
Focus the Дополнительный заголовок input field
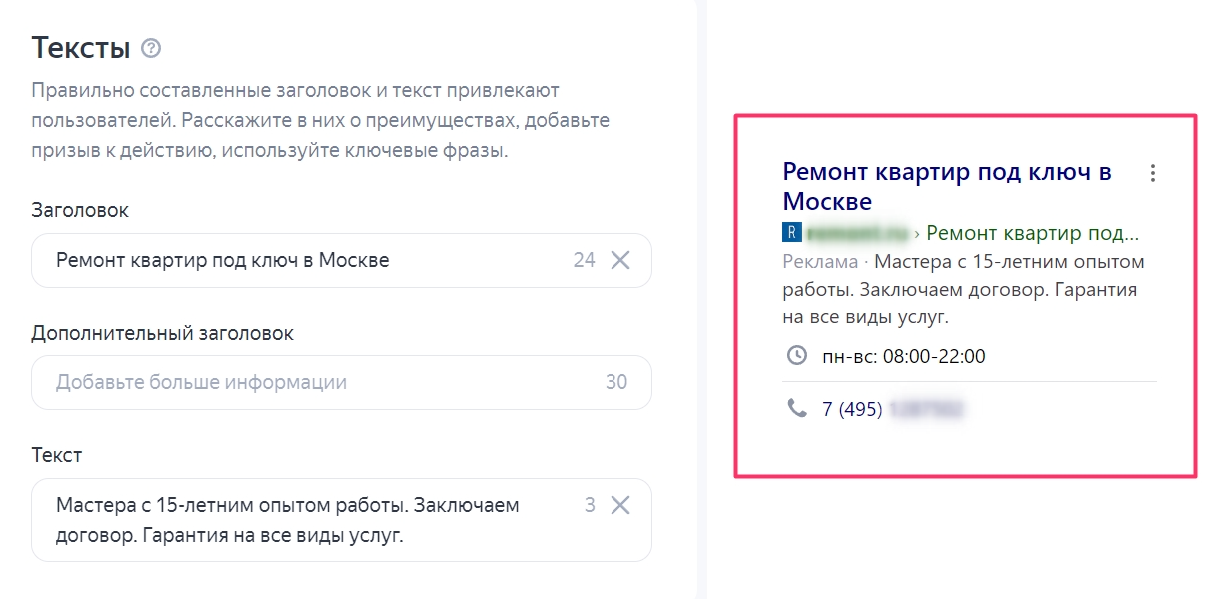click(300, 382)
